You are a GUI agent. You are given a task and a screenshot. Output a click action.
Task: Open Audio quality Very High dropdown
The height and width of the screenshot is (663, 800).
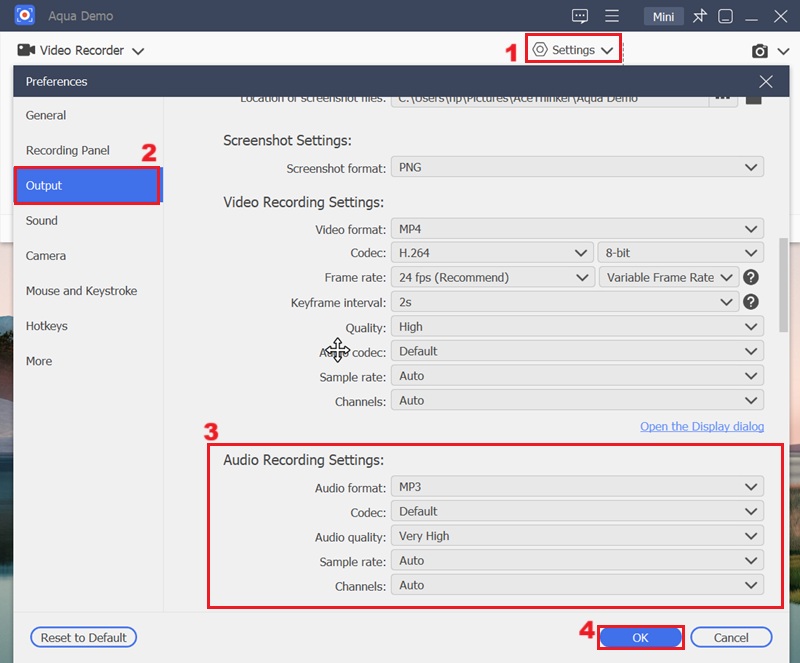(x=577, y=536)
